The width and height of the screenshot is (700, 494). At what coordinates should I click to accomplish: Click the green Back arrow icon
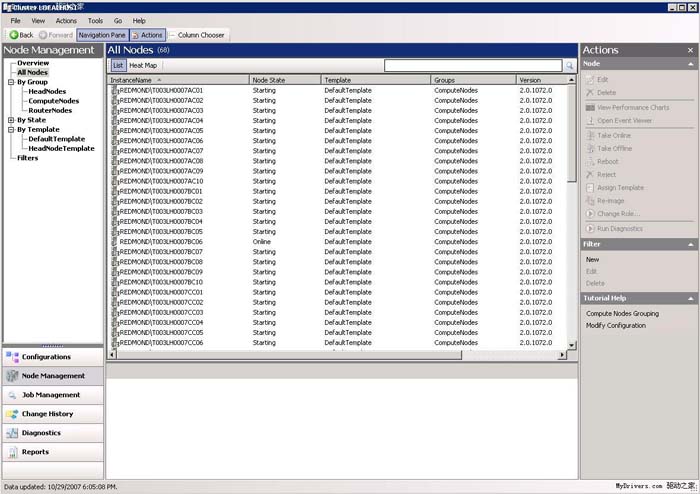coord(13,35)
